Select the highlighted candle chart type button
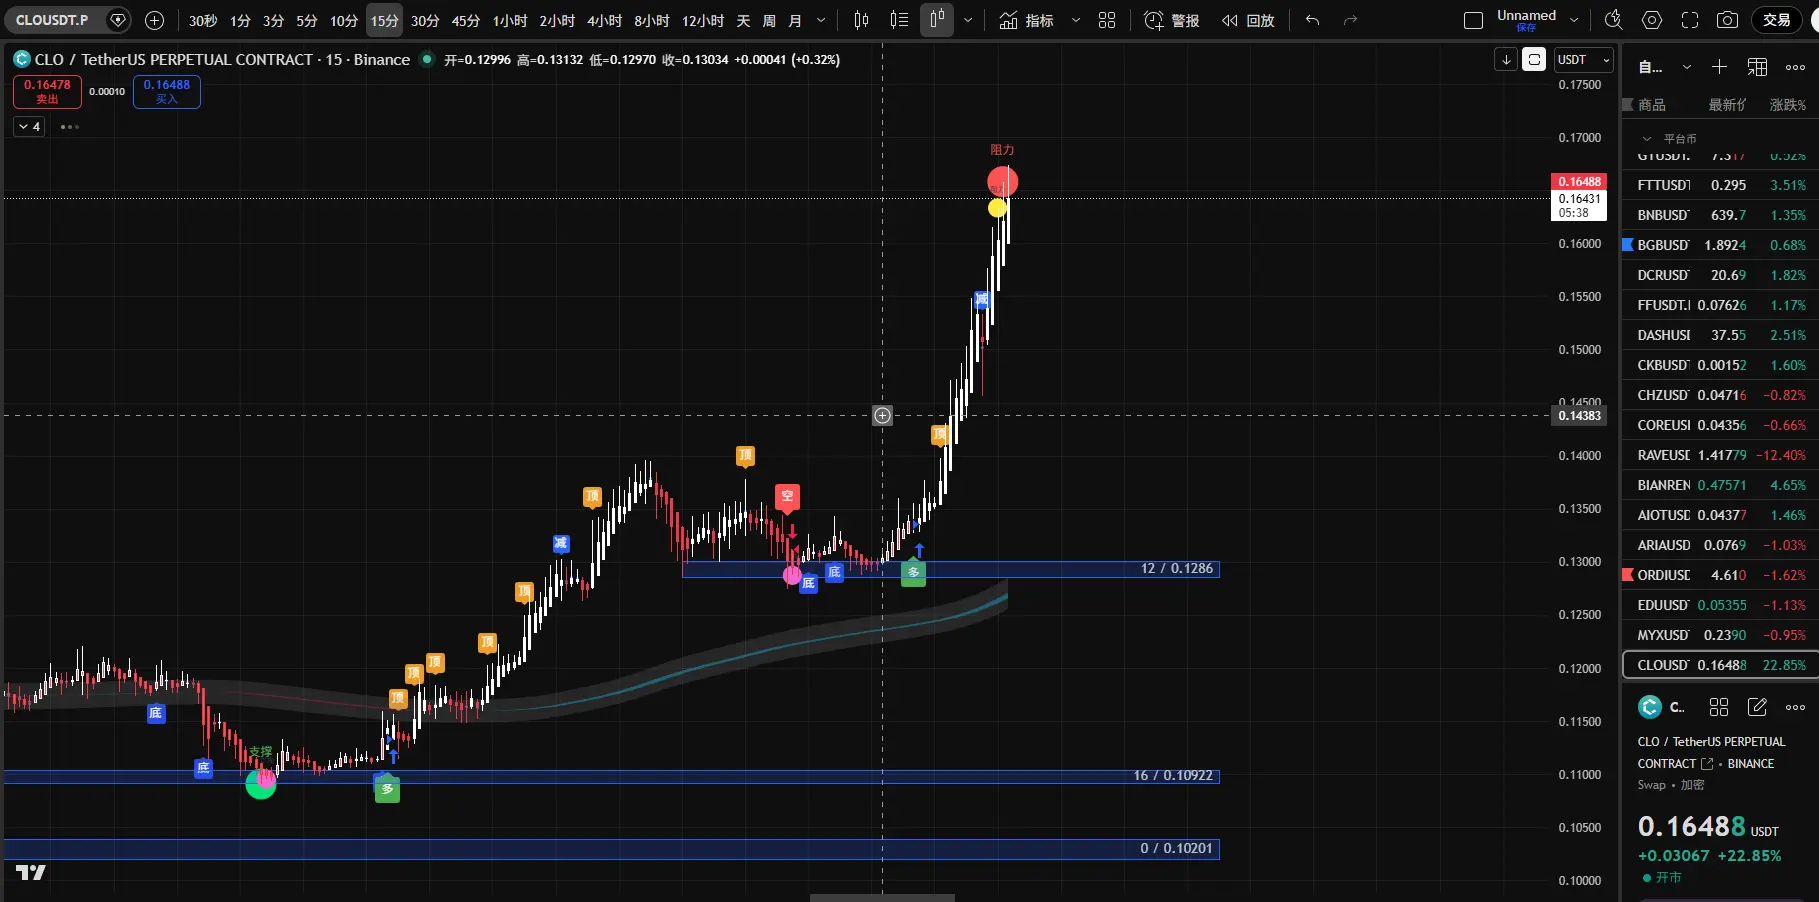 click(x=937, y=20)
